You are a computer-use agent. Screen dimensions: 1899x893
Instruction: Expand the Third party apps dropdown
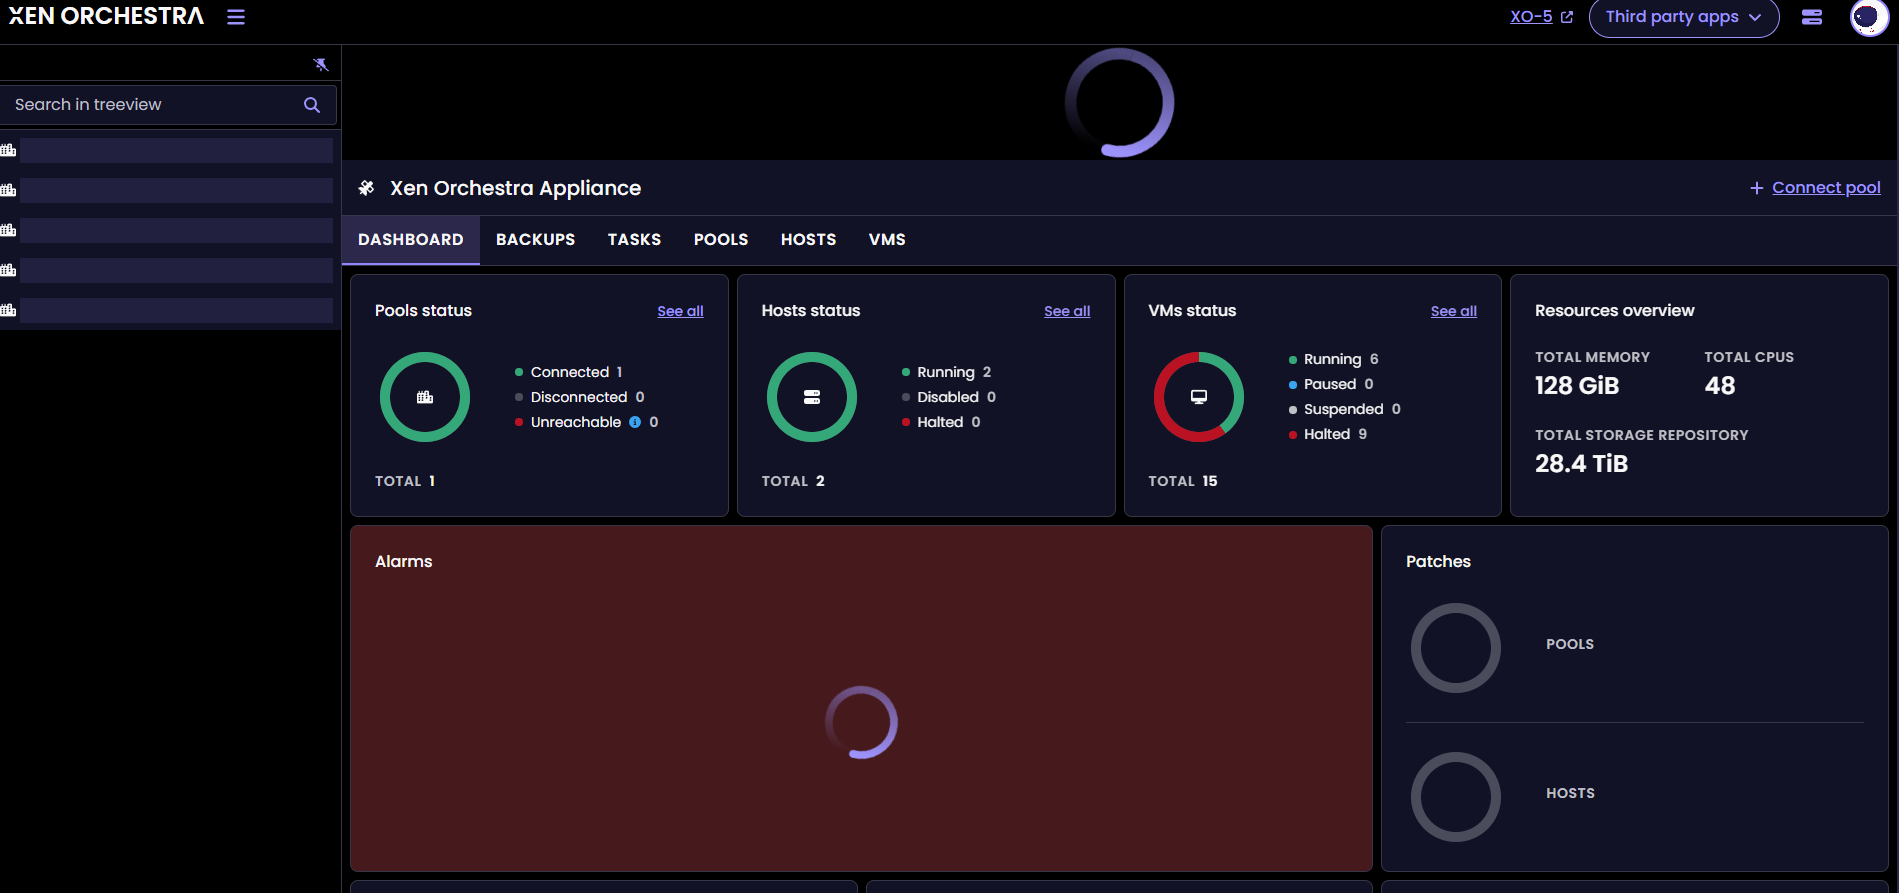(x=1684, y=17)
